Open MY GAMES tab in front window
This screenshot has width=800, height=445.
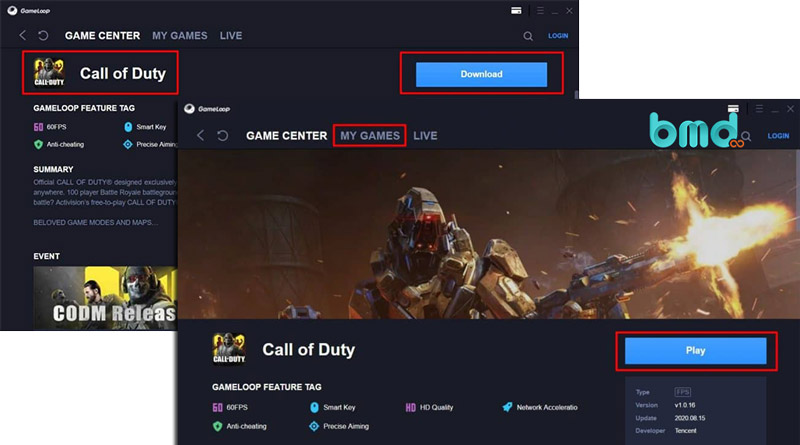370,136
